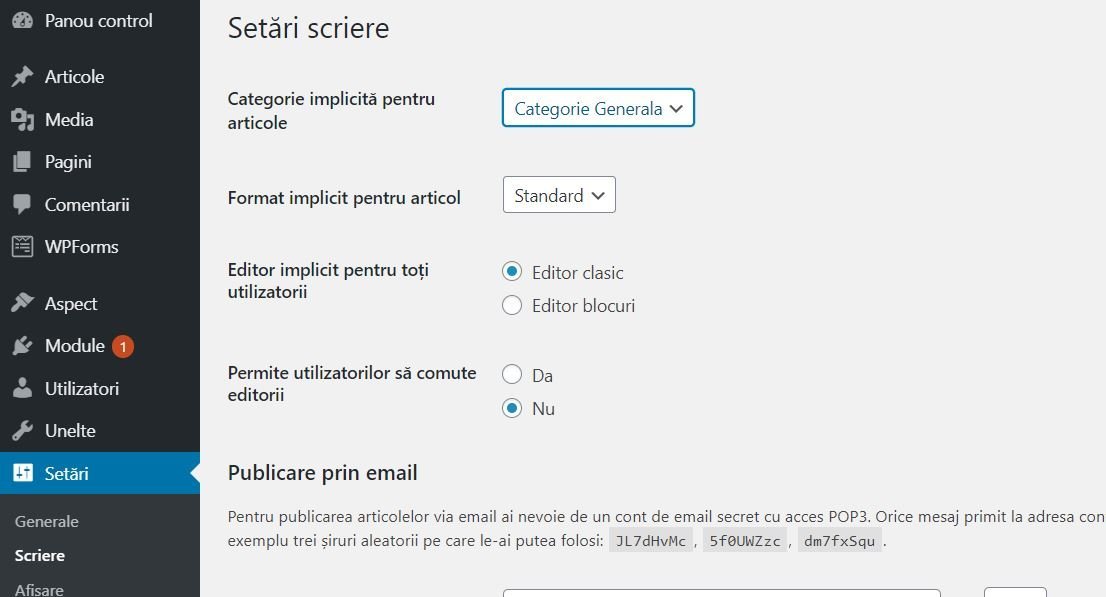1106x597 pixels.
Task: Click the Module update count badge
Action: [123, 347]
